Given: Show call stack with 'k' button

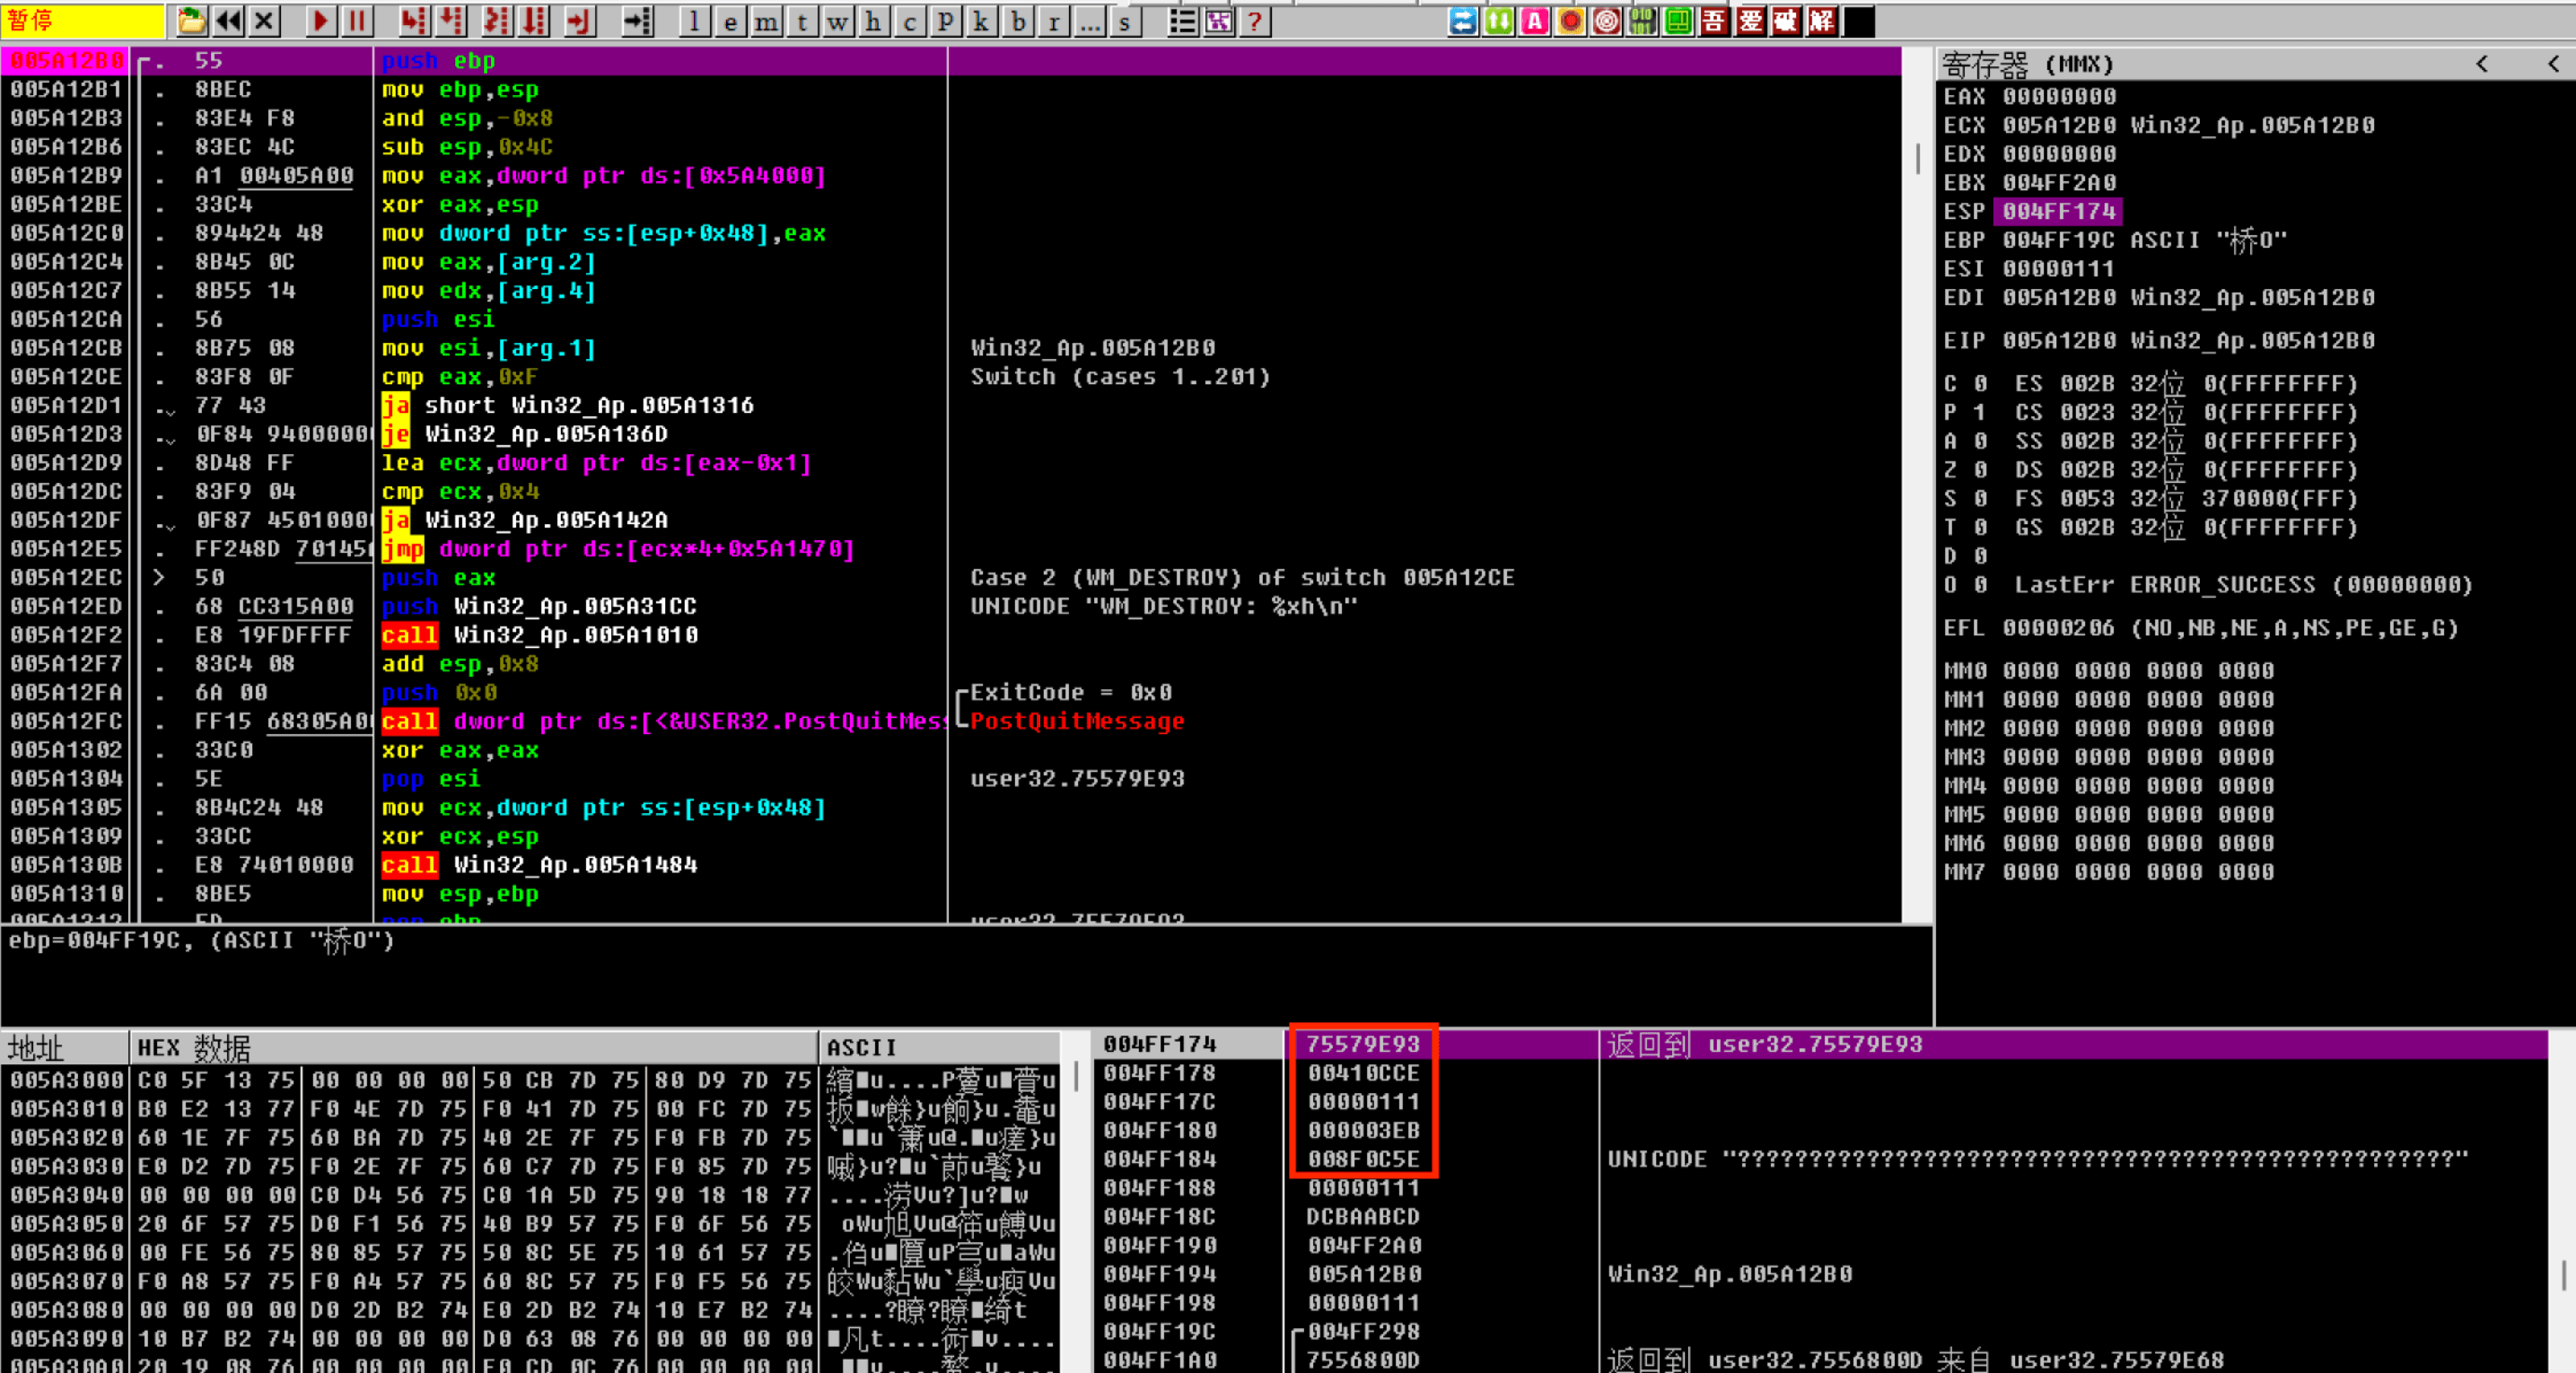Looking at the screenshot, I should [981, 21].
